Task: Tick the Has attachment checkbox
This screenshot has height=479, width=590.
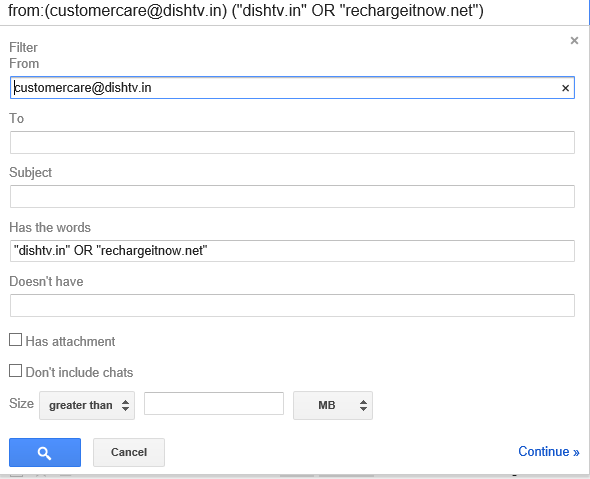Action: point(15,339)
